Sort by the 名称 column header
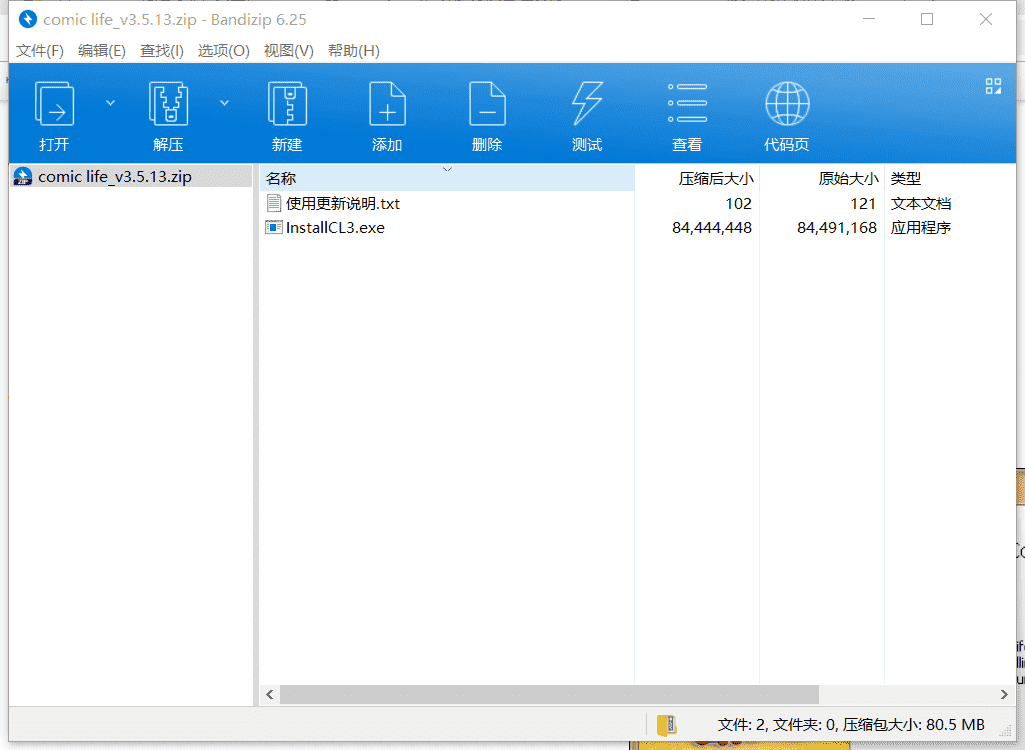Viewport: 1025px width, 750px height. click(447, 178)
